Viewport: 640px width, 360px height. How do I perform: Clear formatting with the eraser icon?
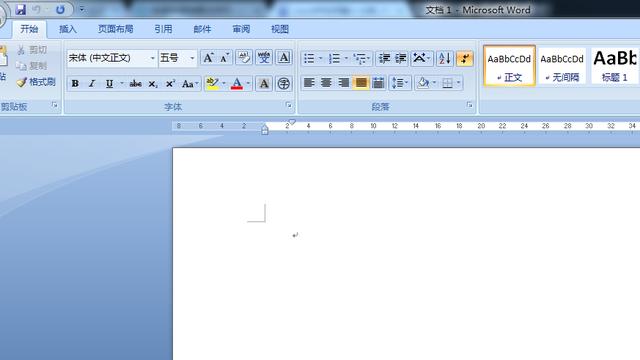point(244,58)
